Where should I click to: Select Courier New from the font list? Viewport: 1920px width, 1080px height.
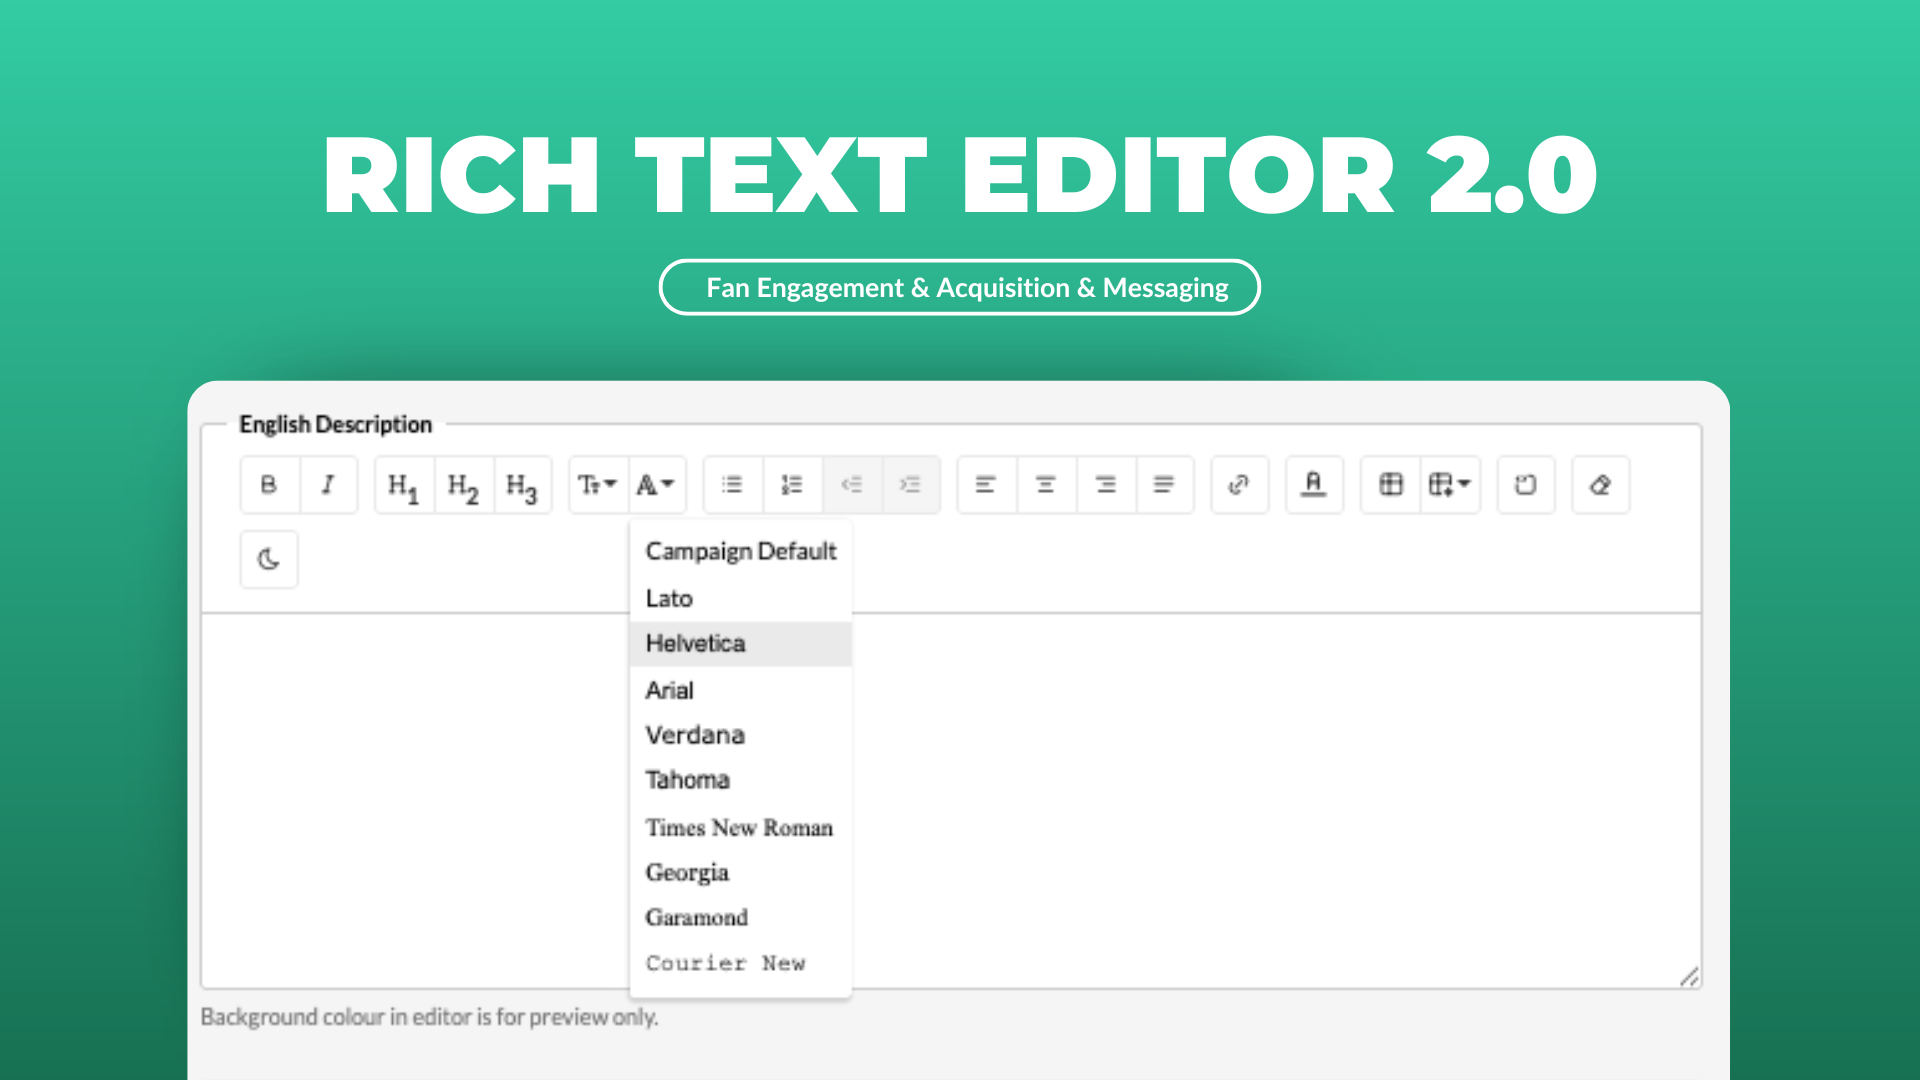click(725, 962)
